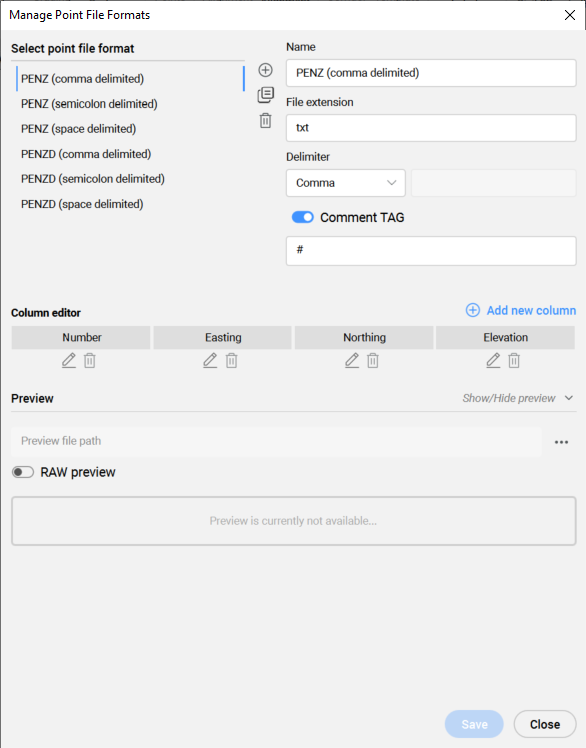This screenshot has height=748, width=586.
Task: Open the Comma delimiter dropdown
Action: click(x=345, y=183)
